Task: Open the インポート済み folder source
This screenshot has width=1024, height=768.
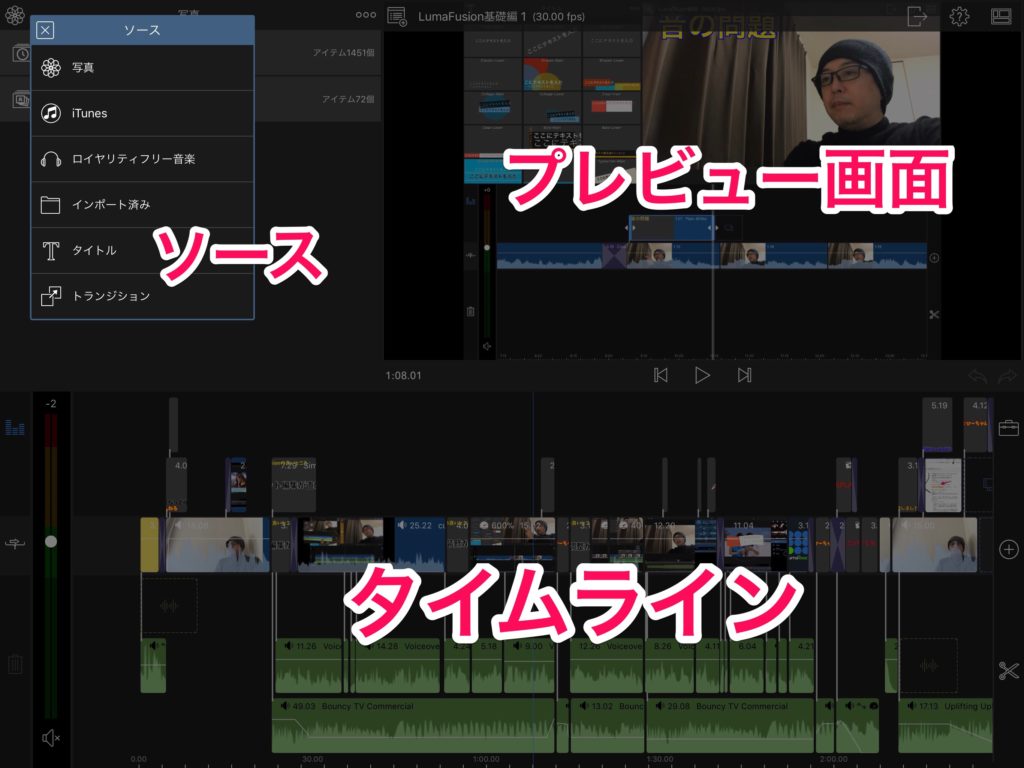Action: coord(142,205)
